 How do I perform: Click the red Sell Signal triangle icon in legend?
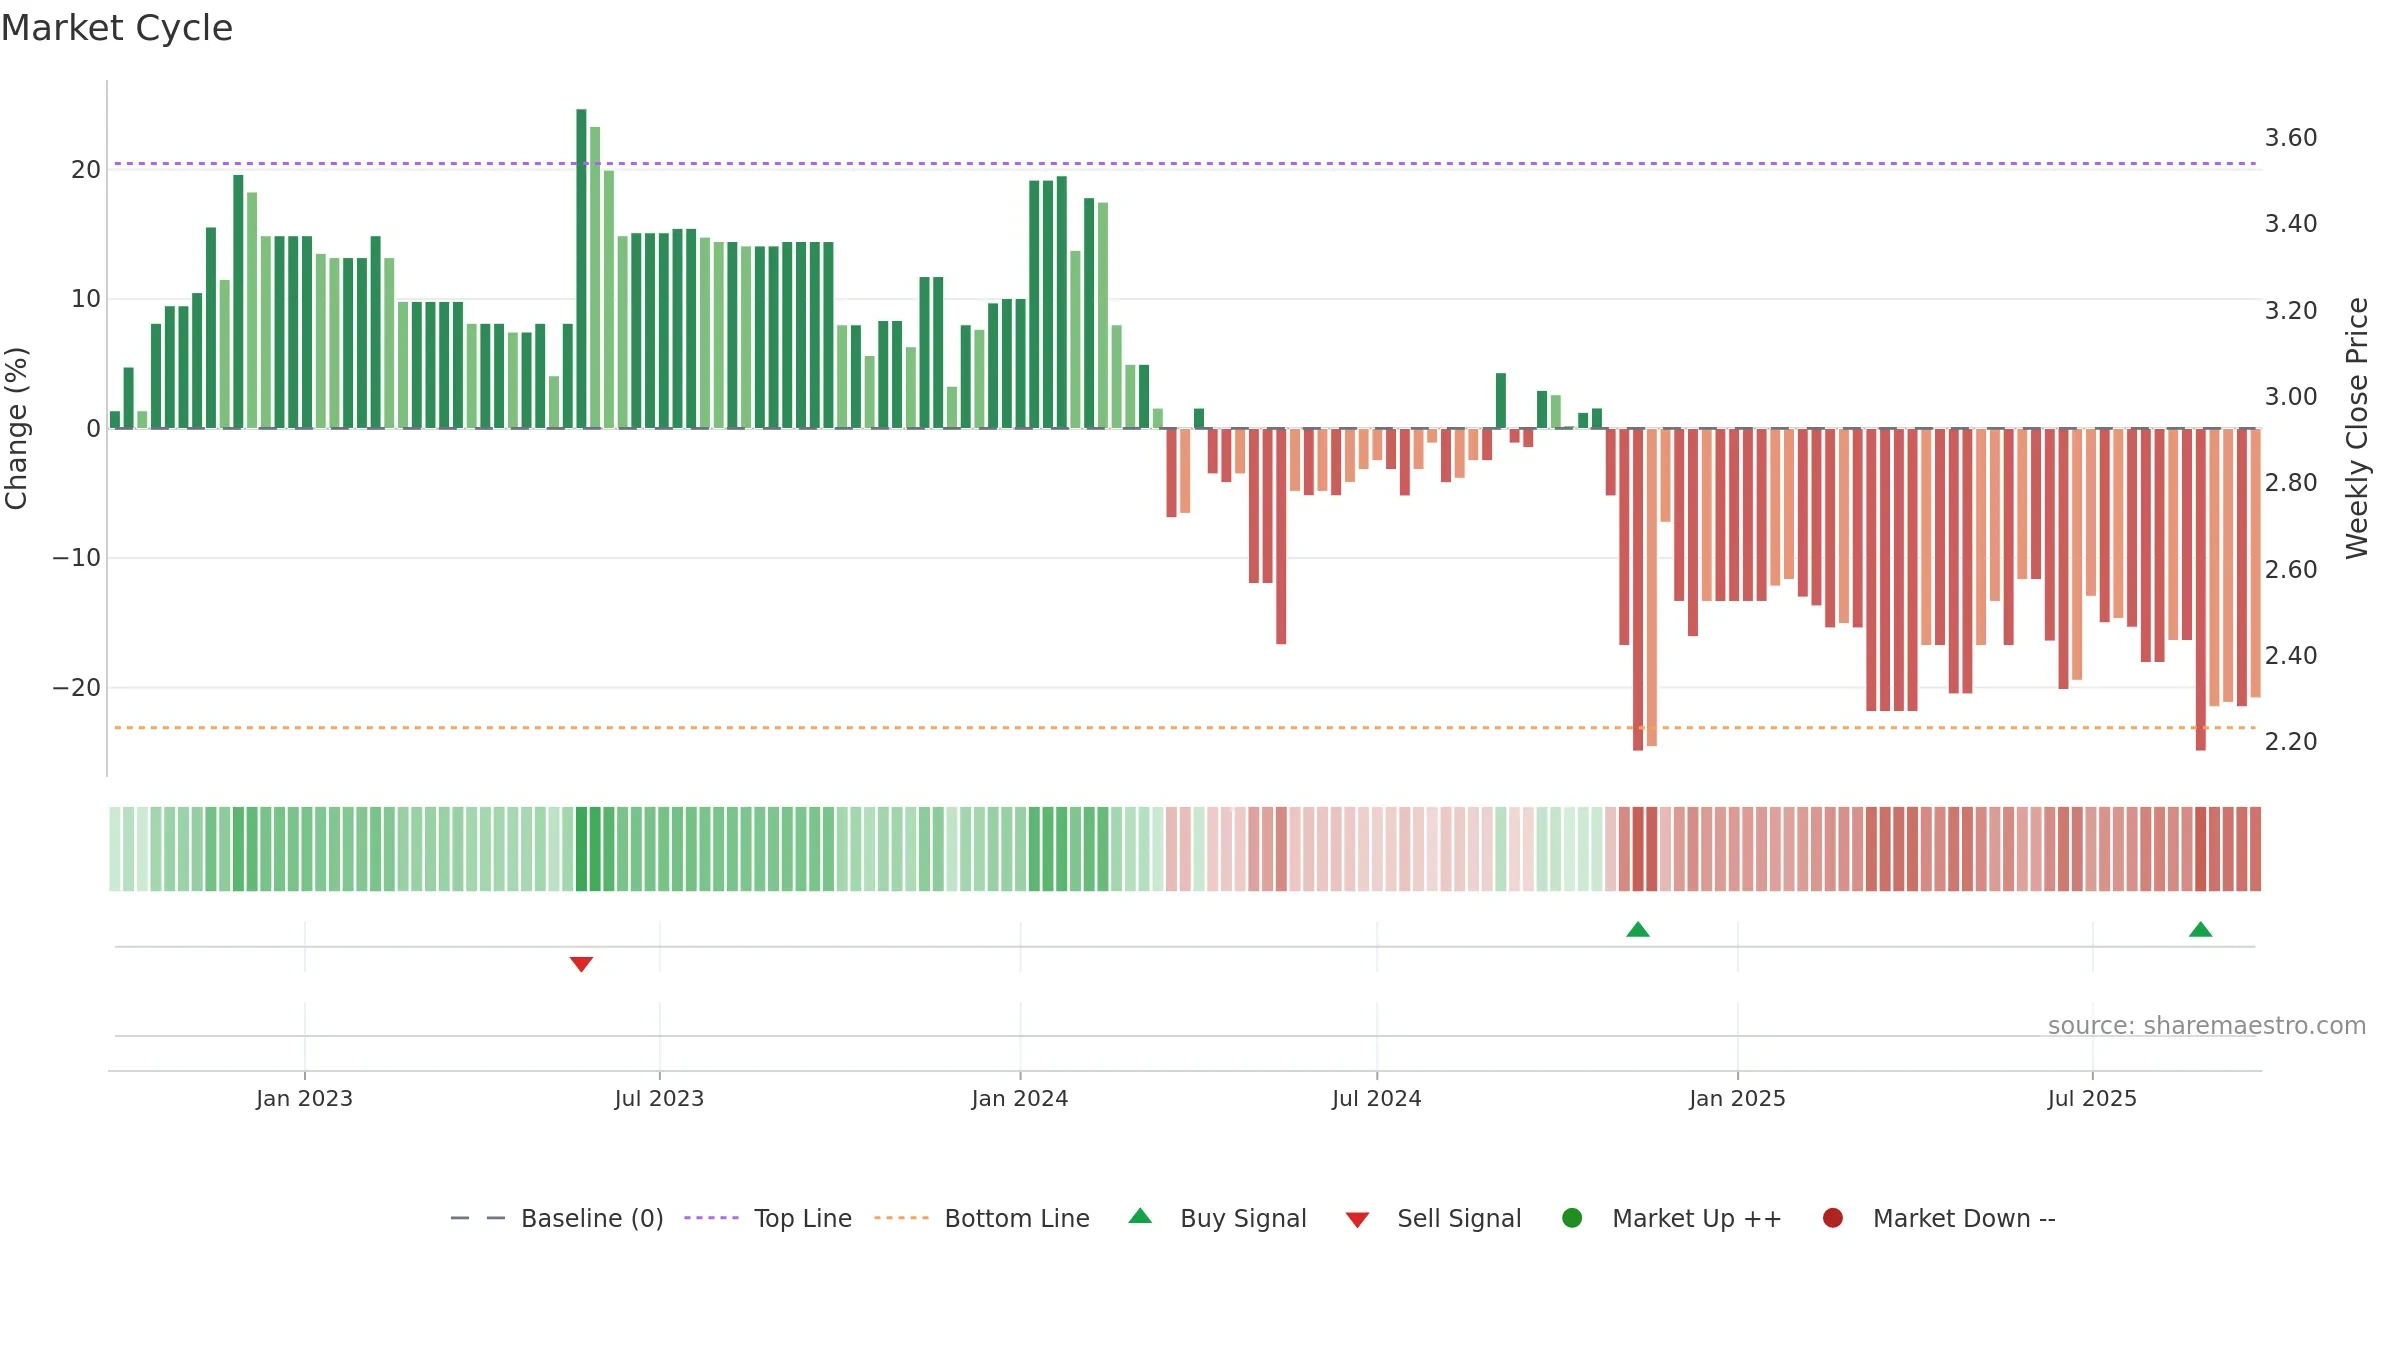pos(1357,1220)
